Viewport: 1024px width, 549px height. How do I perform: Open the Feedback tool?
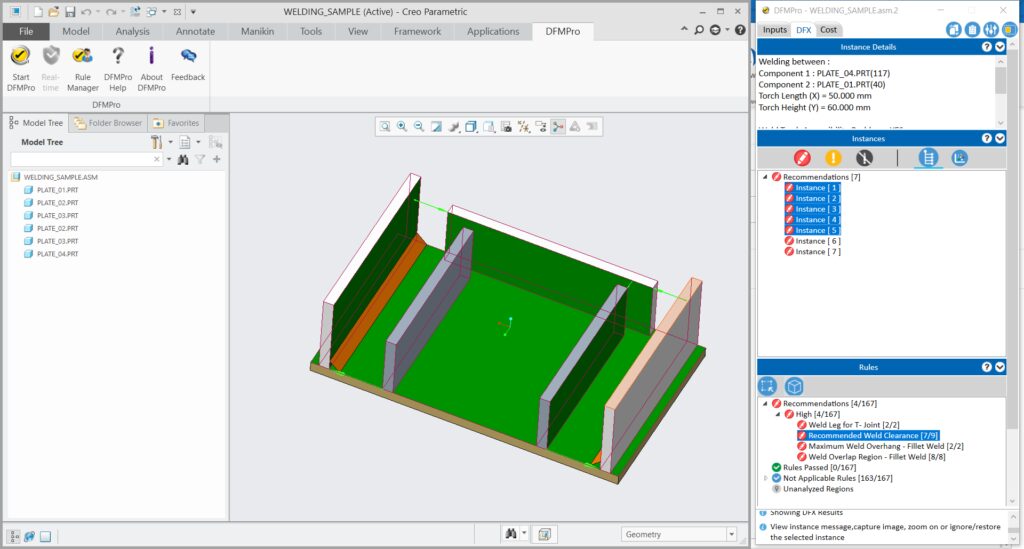pos(188,63)
